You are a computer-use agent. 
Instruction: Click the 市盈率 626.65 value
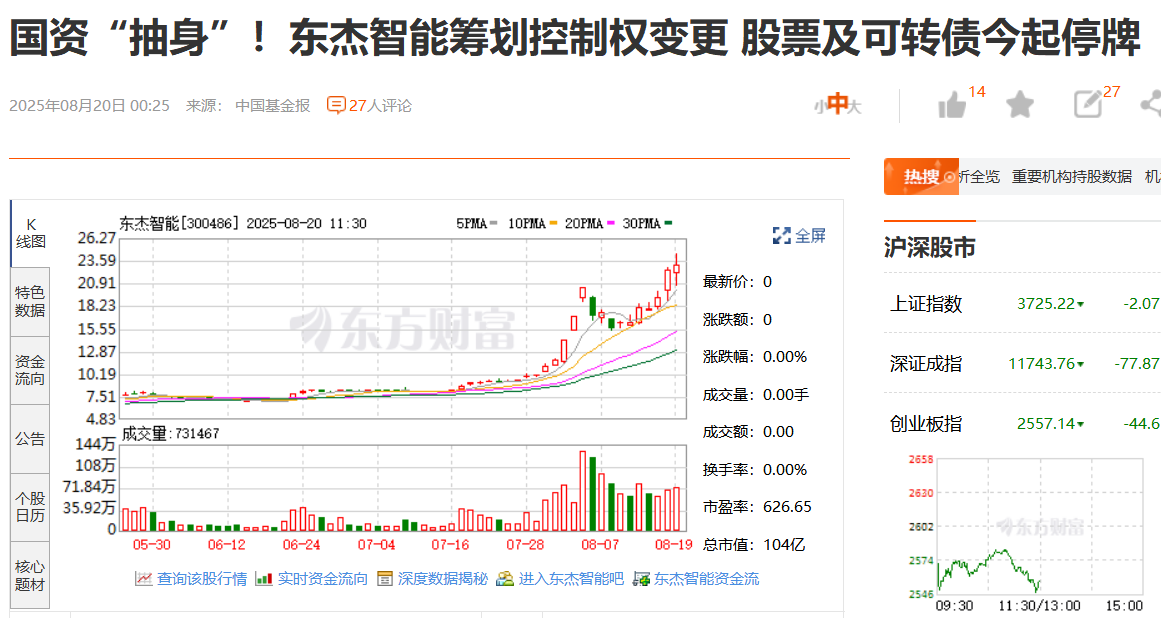point(787,507)
